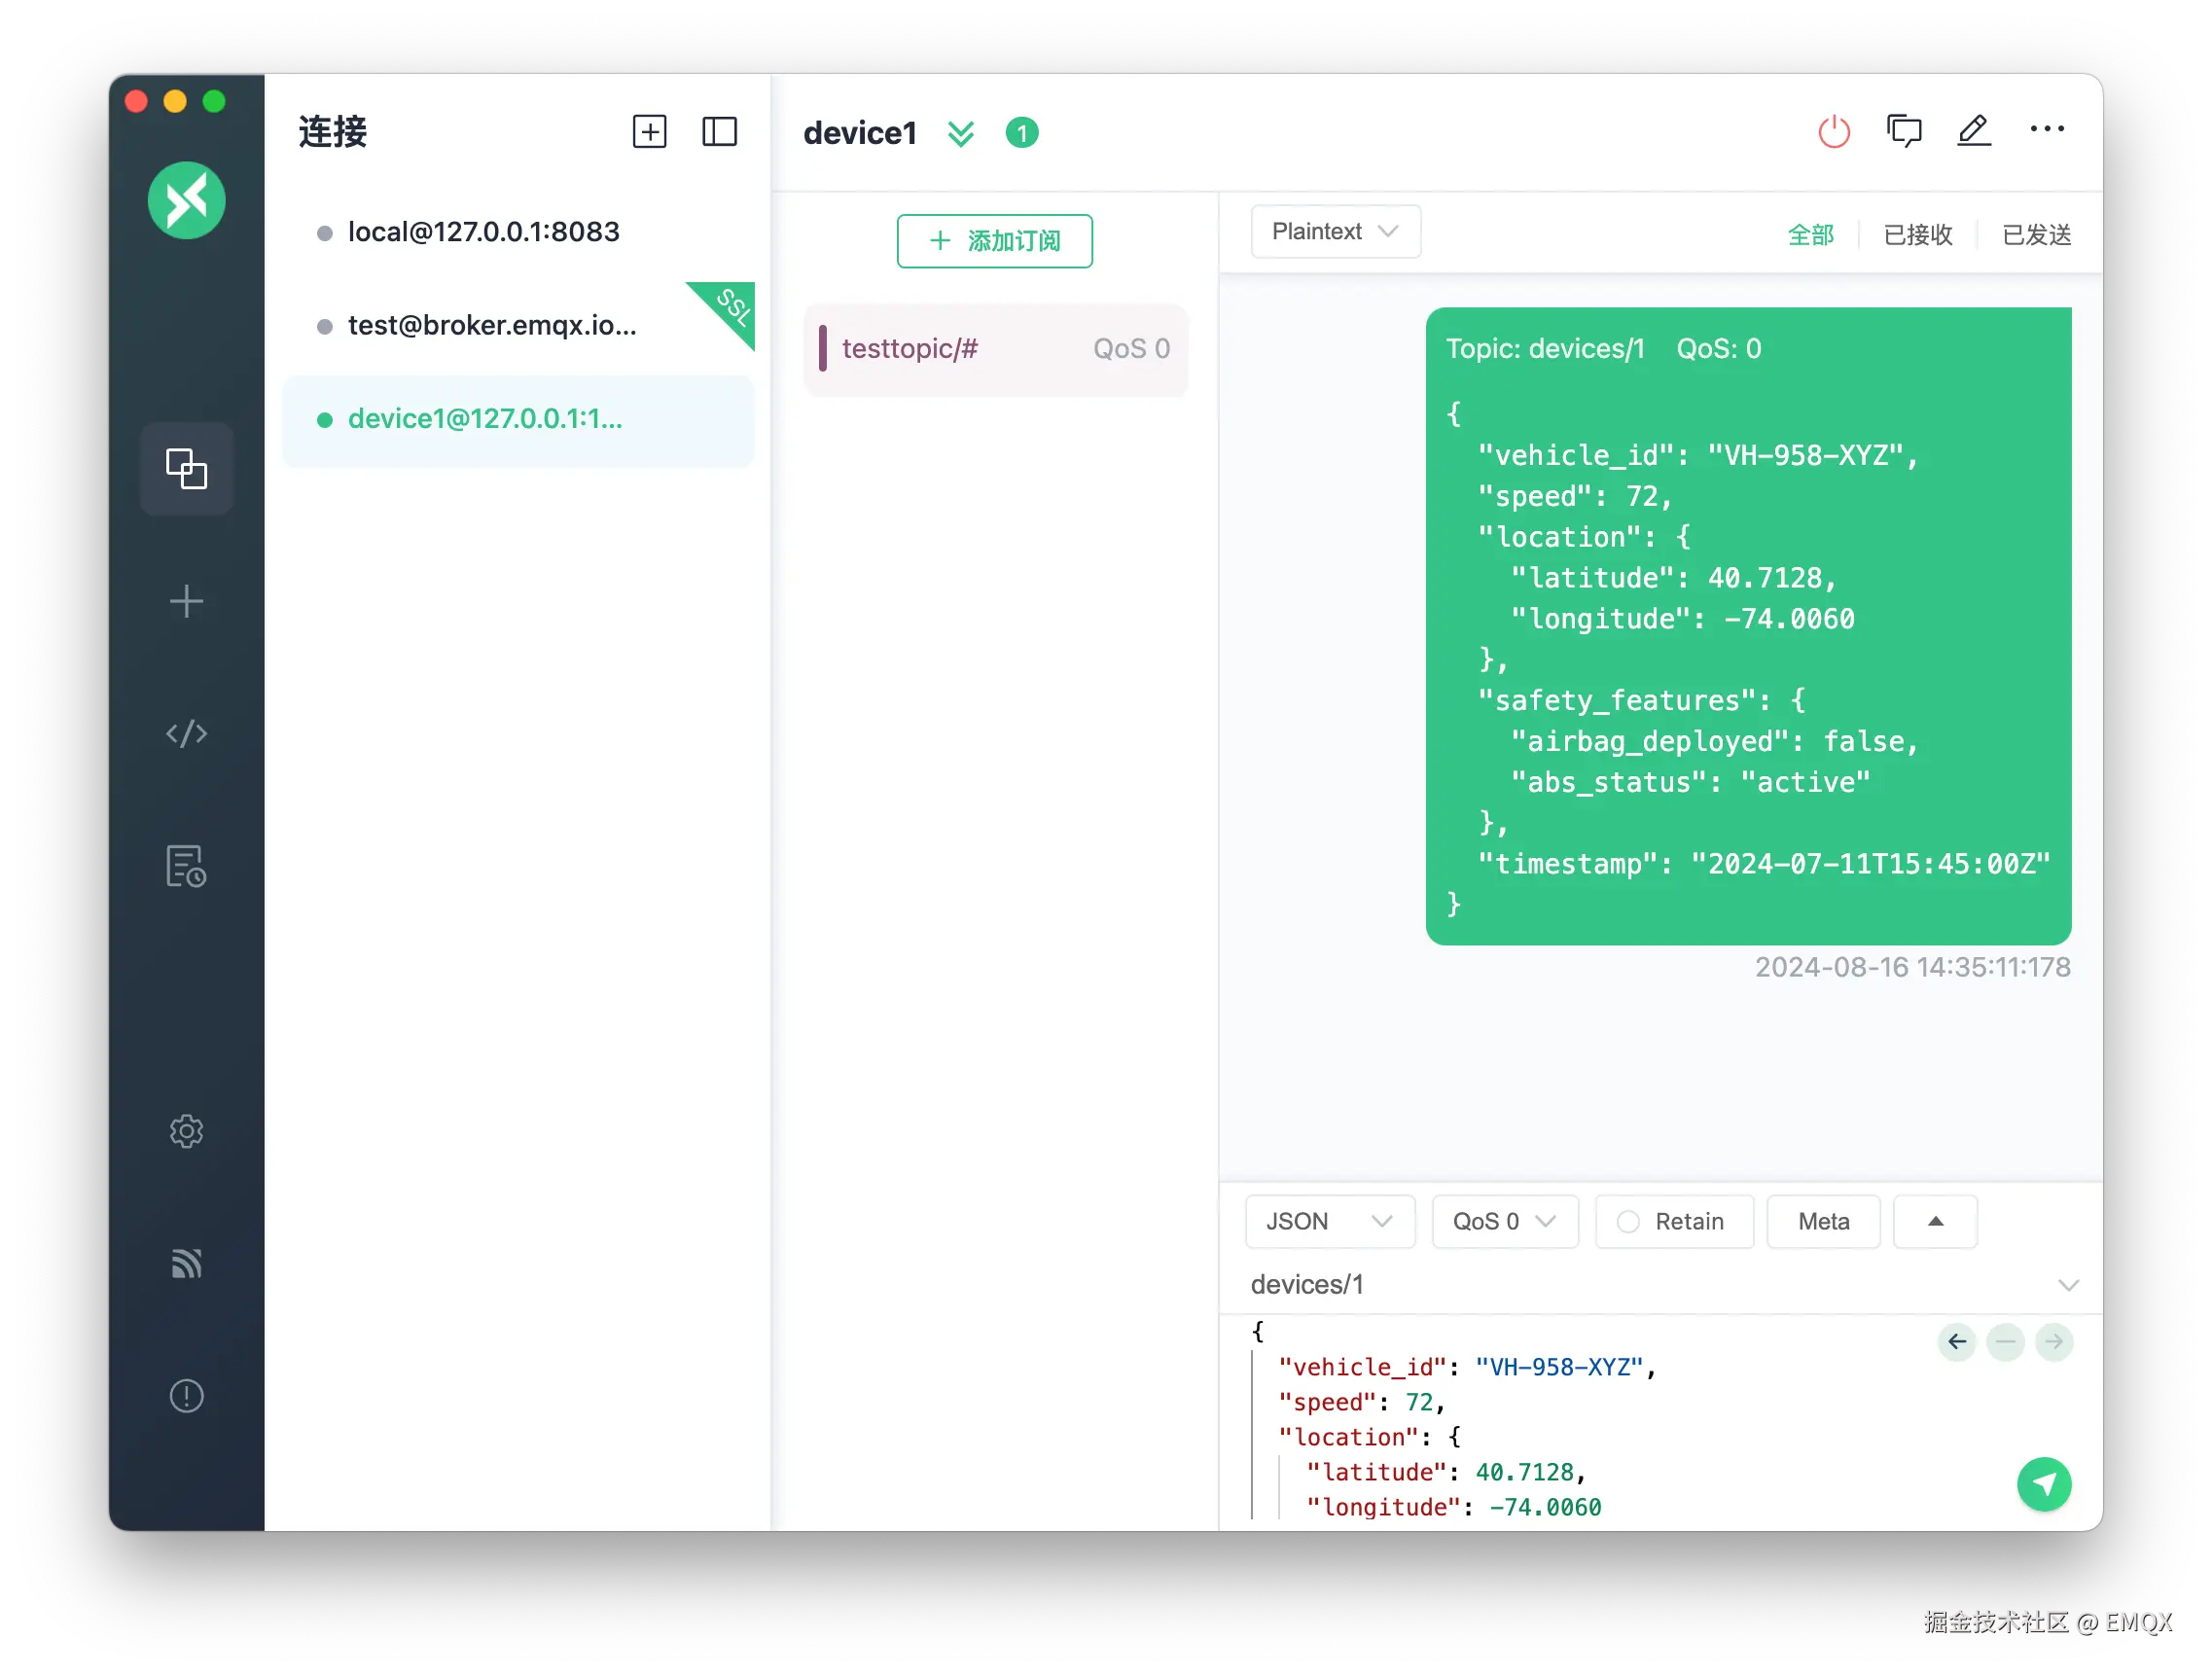The height and width of the screenshot is (1675, 2212).
Task: Collapse publish panel with up triangle
Action: tap(1935, 1221)
